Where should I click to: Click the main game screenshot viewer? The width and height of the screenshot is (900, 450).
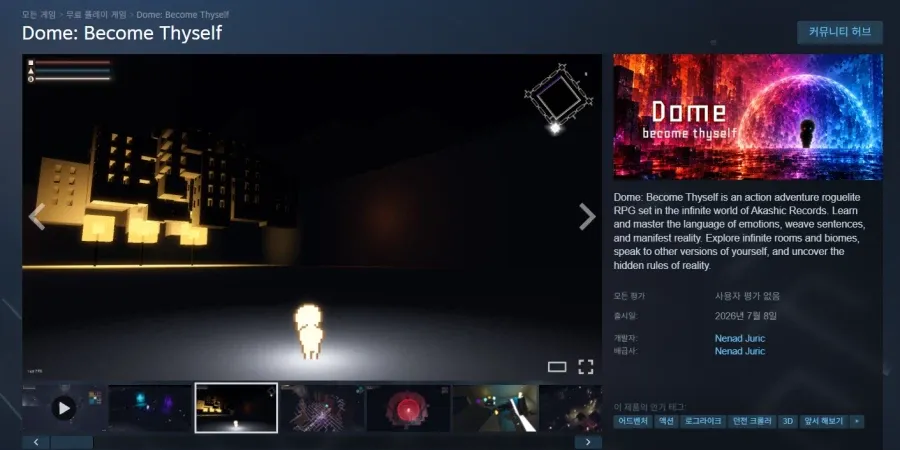coord(312,217)
